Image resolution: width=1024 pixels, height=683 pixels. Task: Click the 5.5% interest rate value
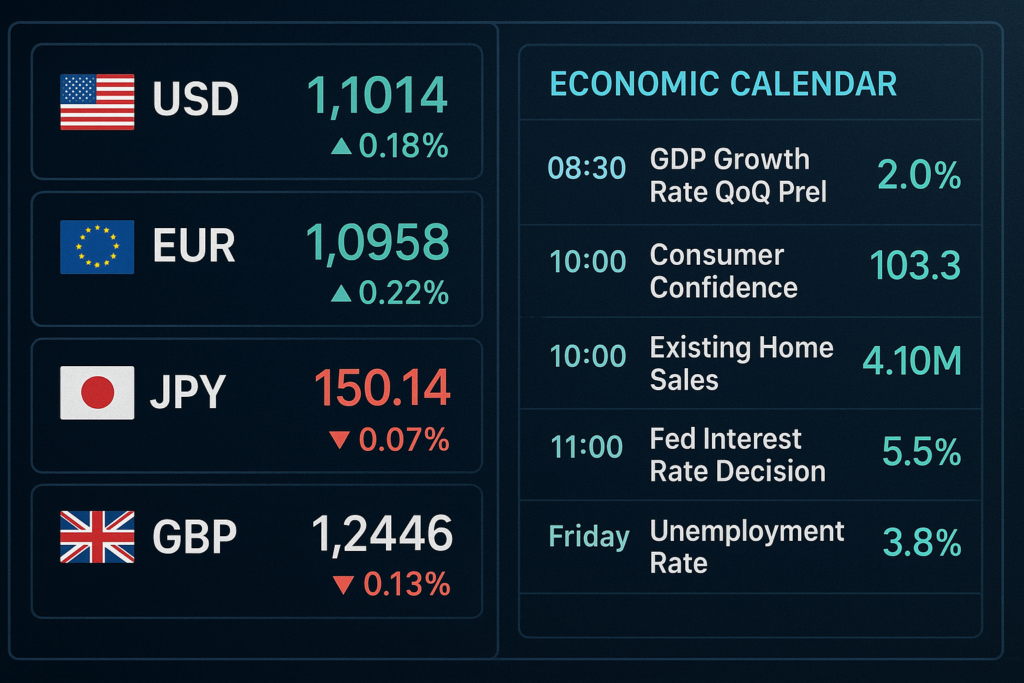coord(921,452)
